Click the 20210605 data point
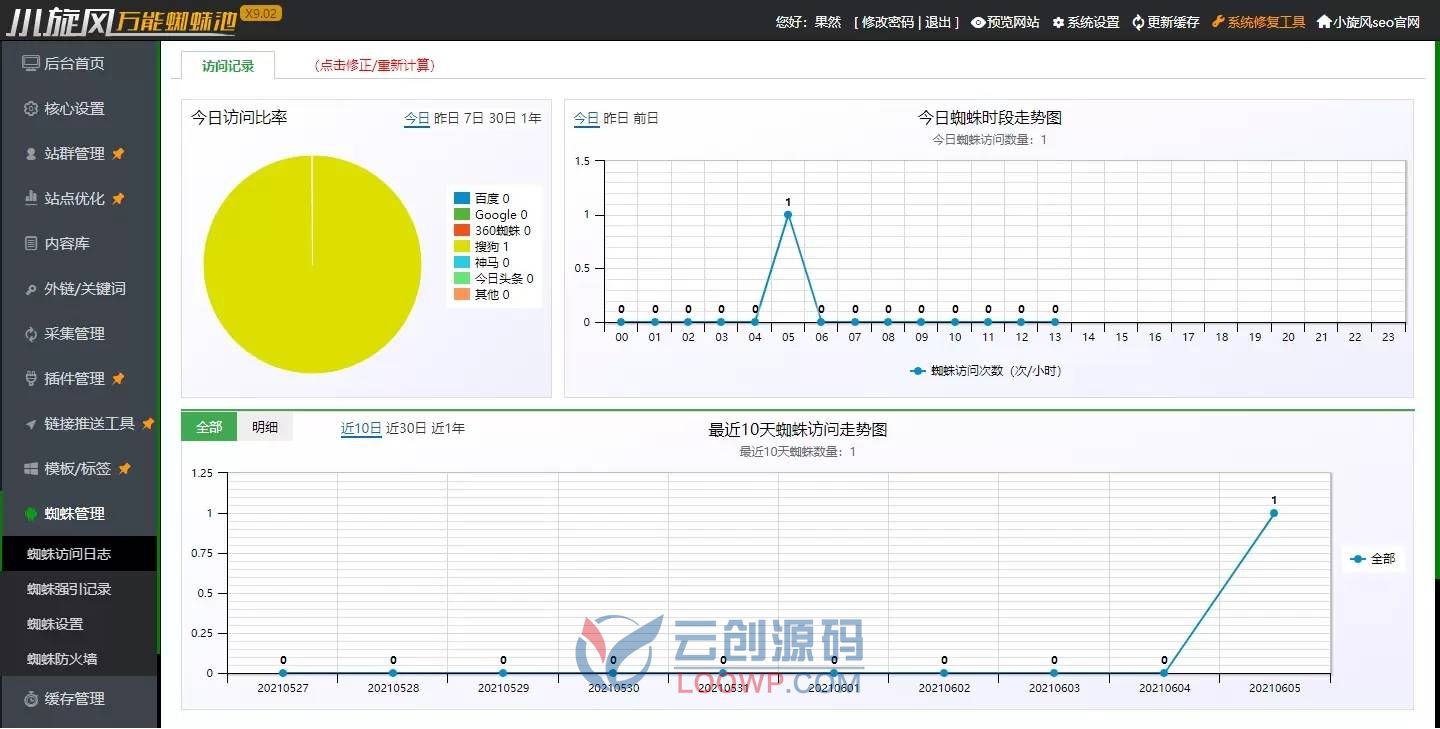This screenshot has width=1440, height=729. 1274,513
